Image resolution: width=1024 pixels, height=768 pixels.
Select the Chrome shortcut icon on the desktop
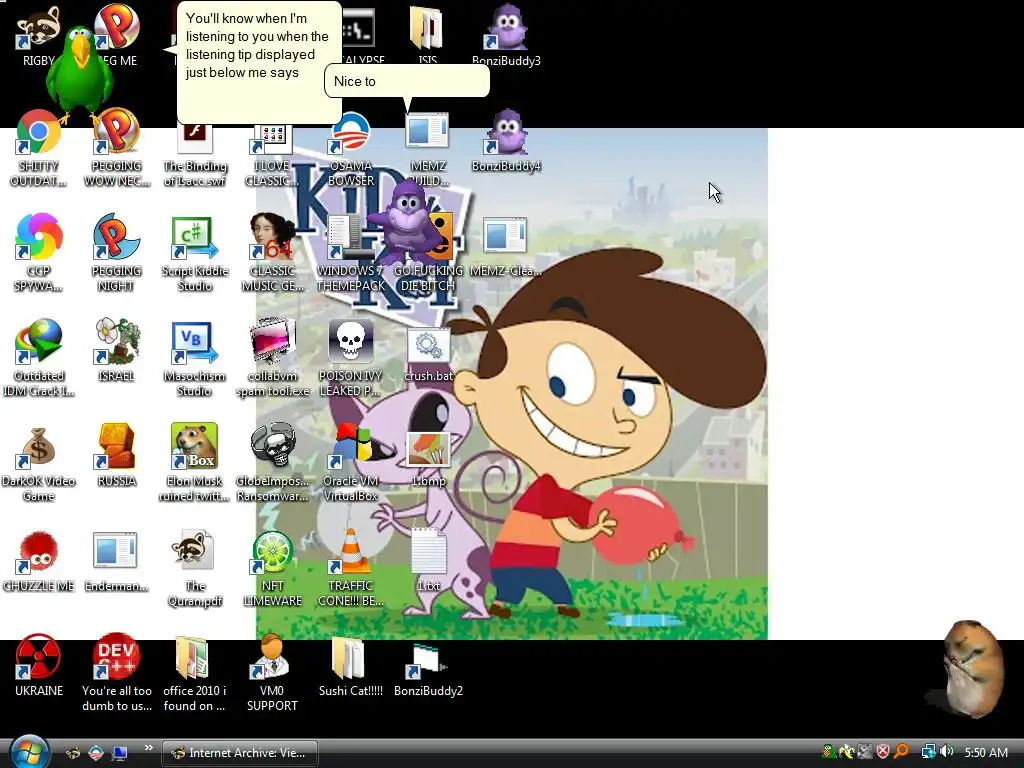tap(39, 133)
